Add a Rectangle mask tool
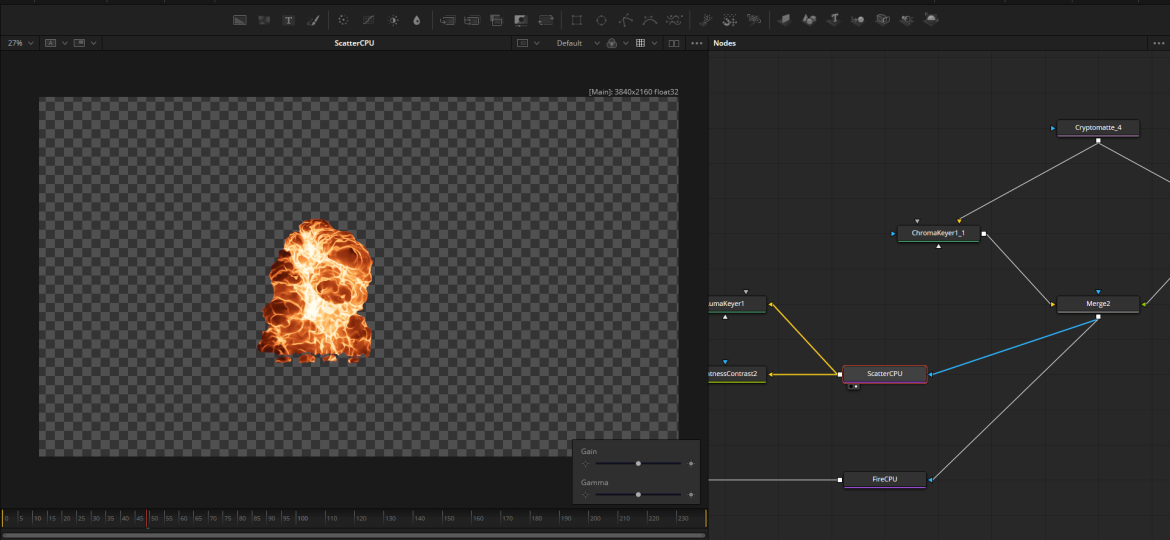The width and height of the screenshot is (1170, 540). click(577, 20)
